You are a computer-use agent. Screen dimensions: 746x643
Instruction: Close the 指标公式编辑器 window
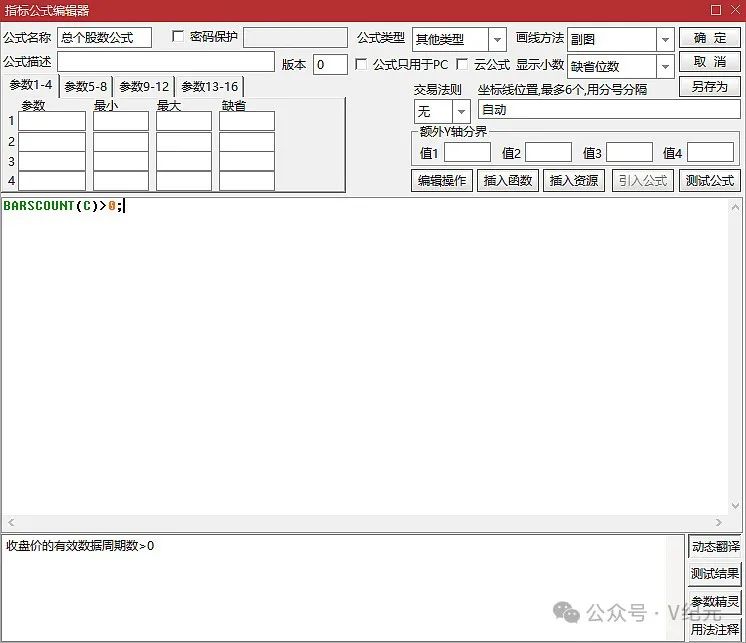click(735, 10)
